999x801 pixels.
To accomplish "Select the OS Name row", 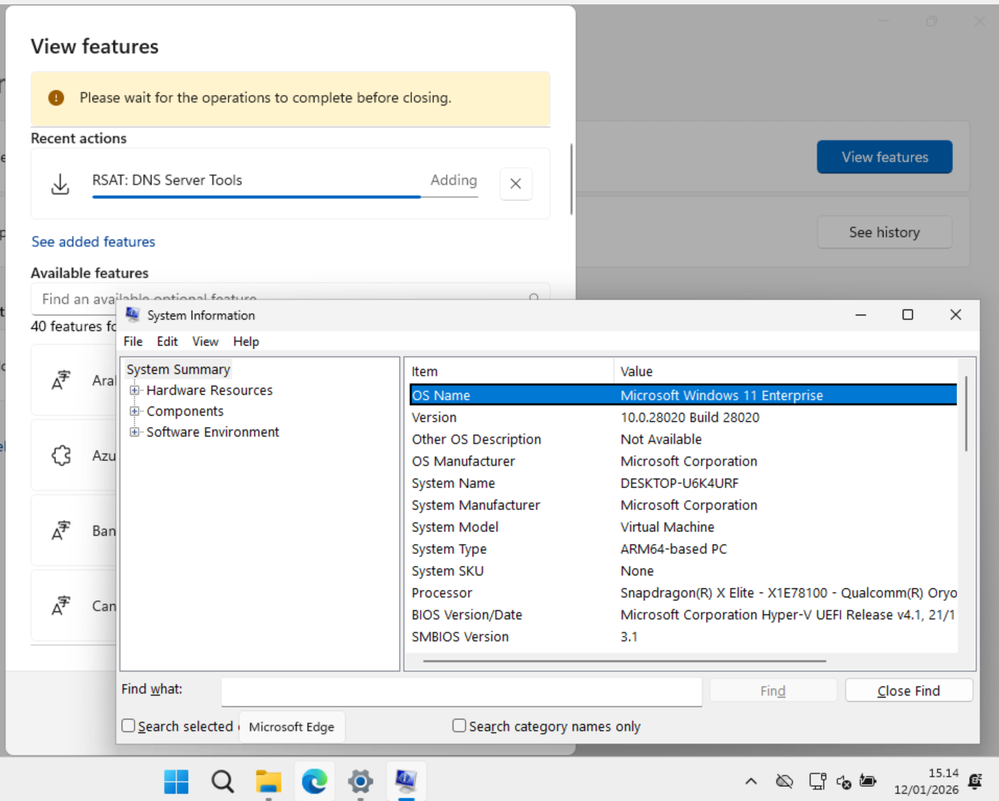I will [x=683, y=395].
